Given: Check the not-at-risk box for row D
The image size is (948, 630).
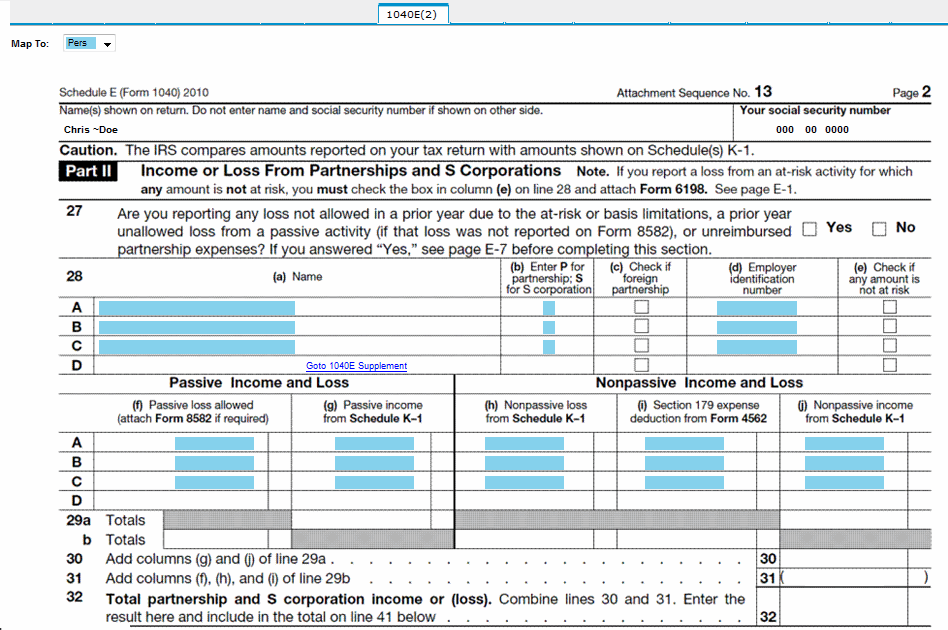Looking at the screenshot, I should pyautogui.click(x=889, y=365).
